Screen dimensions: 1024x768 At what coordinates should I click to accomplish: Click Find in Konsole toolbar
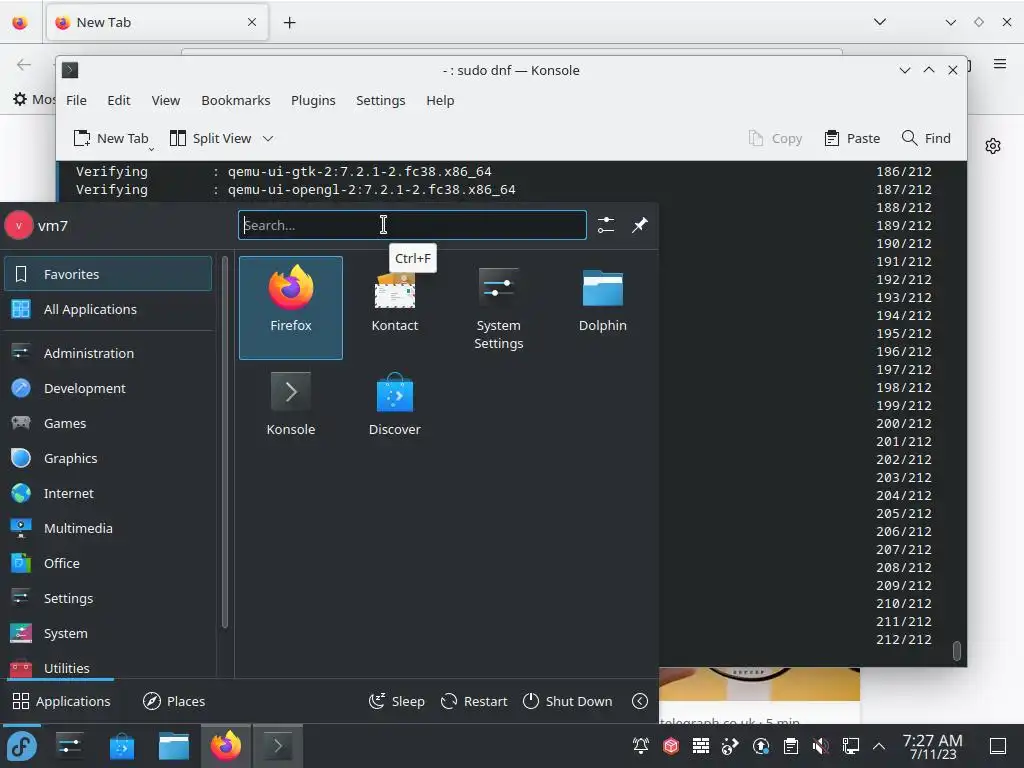pos(926,138)
